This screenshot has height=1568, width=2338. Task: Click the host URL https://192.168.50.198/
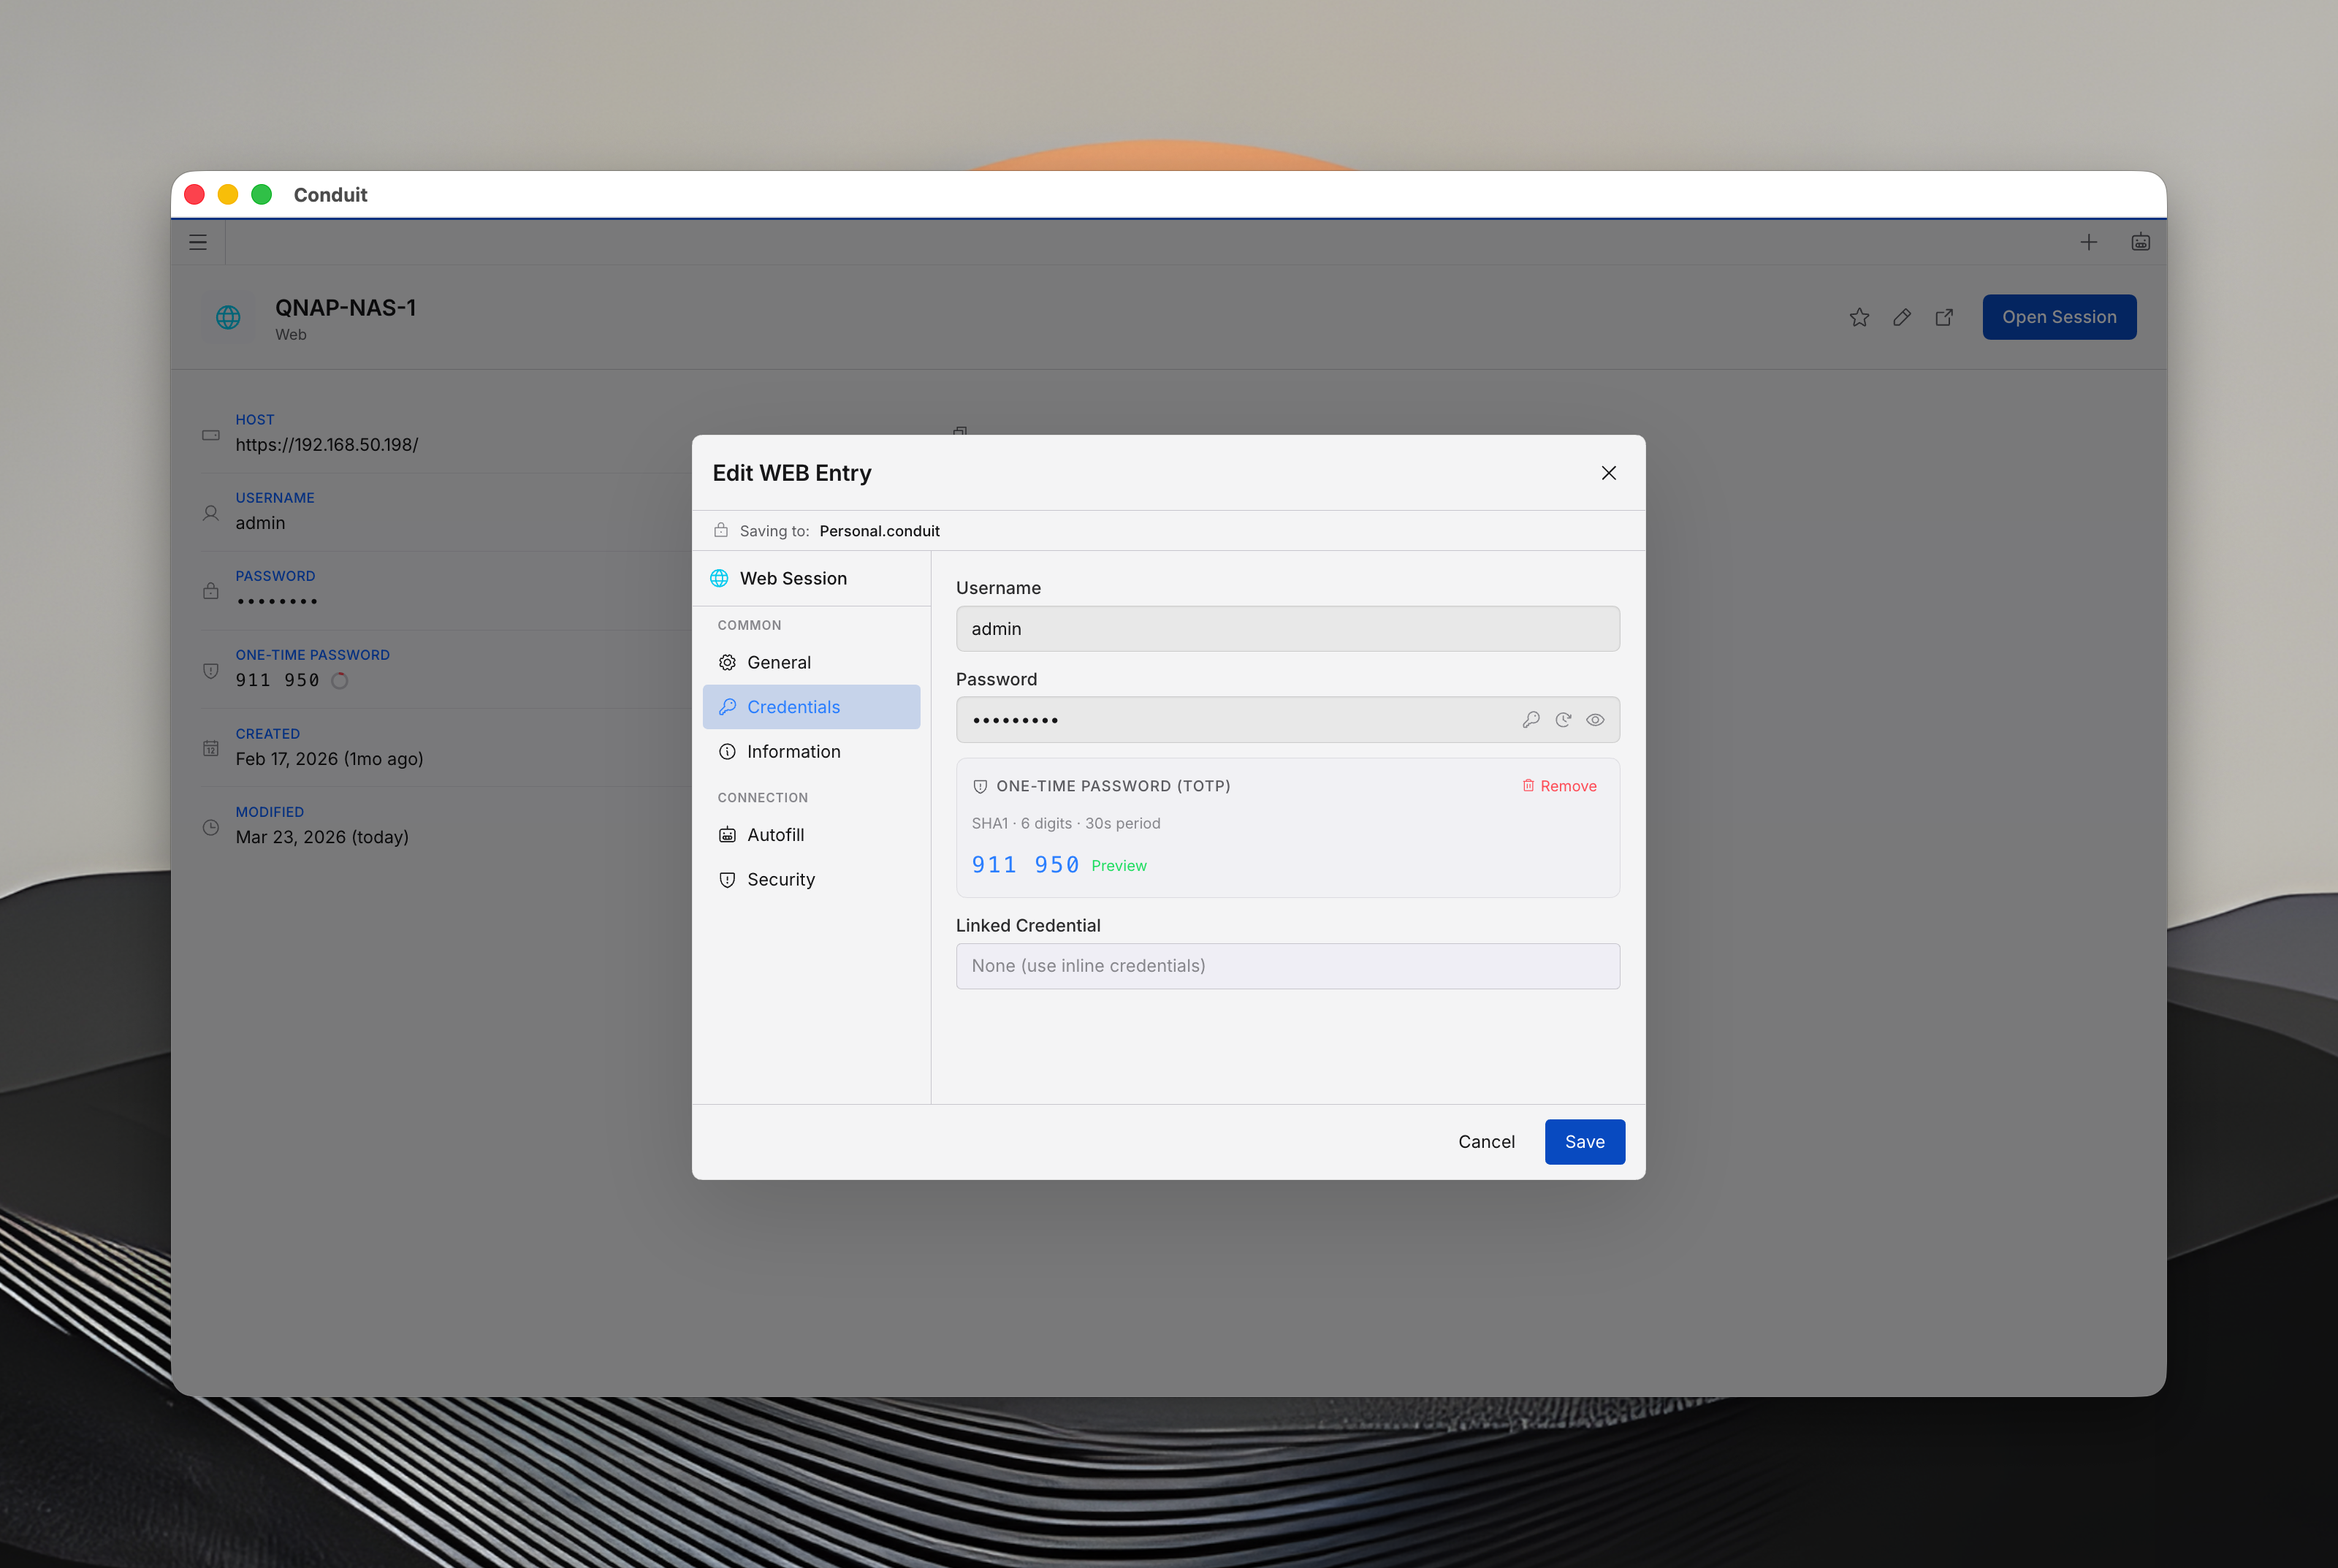point(327,445)
